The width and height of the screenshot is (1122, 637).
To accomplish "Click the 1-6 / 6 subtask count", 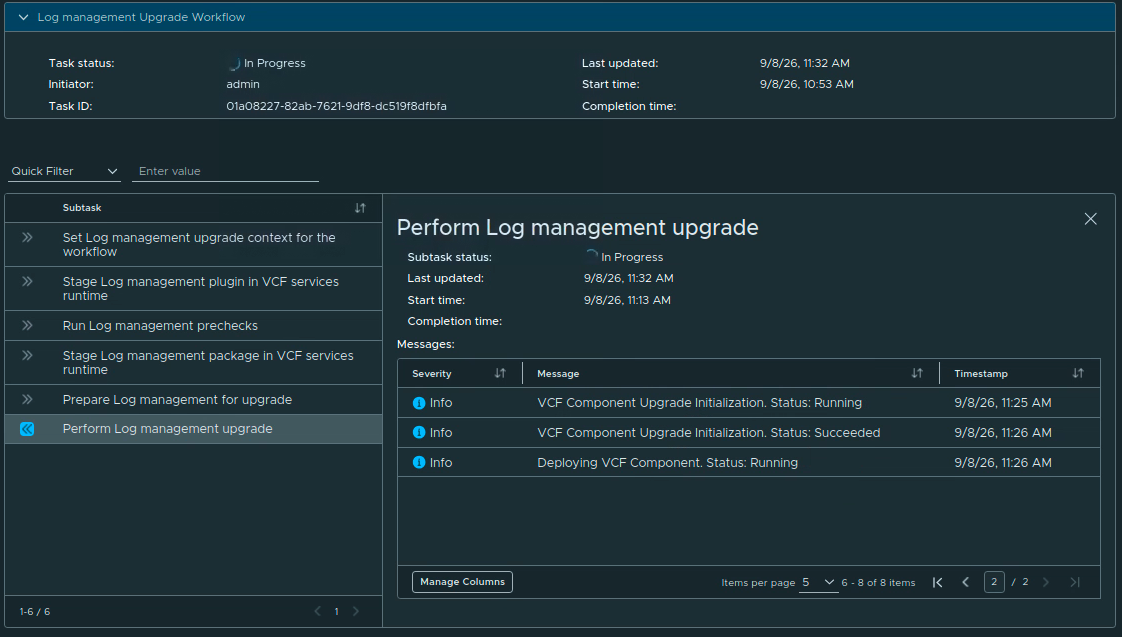I will (34, 612).
